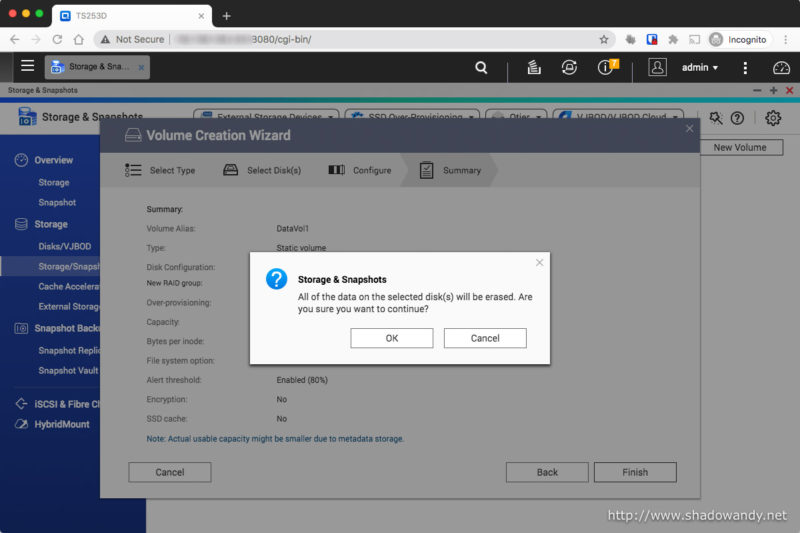Image resolution: width=800 pixels, height=533 pixels.
Task: Open Storage & Snapshots settings gear
Action: (x=773, y=118)
